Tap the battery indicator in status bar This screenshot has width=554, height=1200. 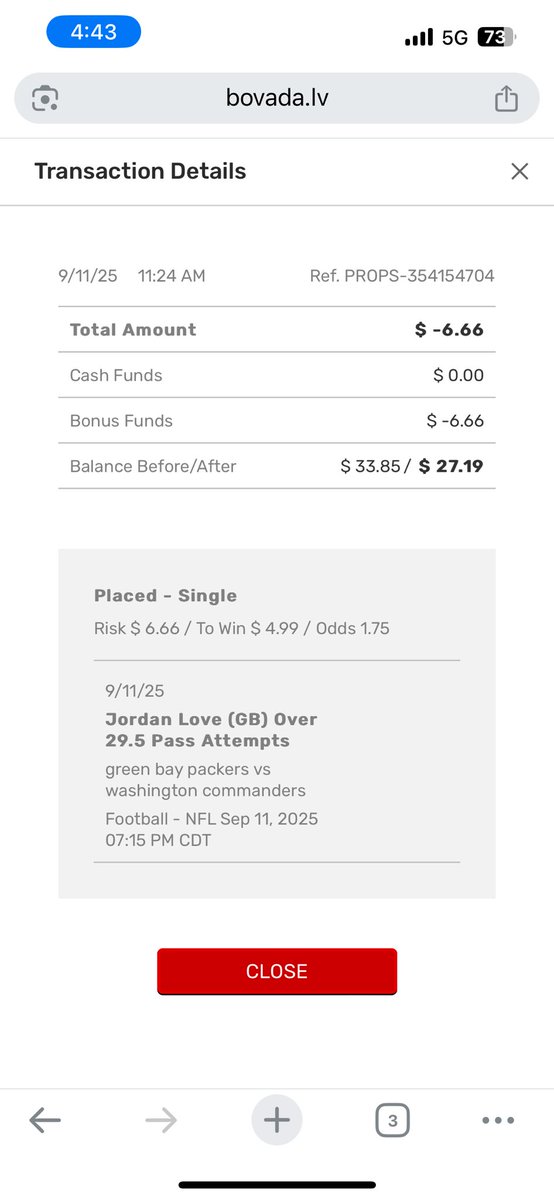click(493, 38)
